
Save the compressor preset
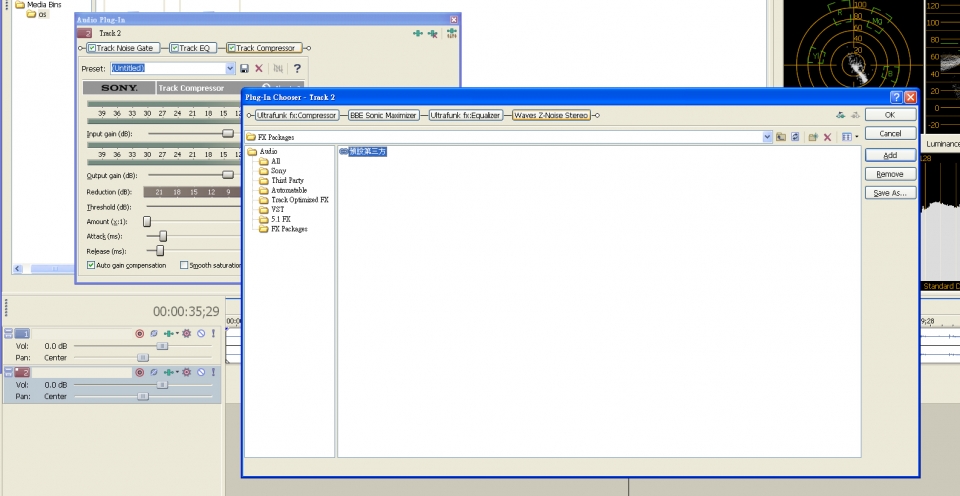[245, 68]
